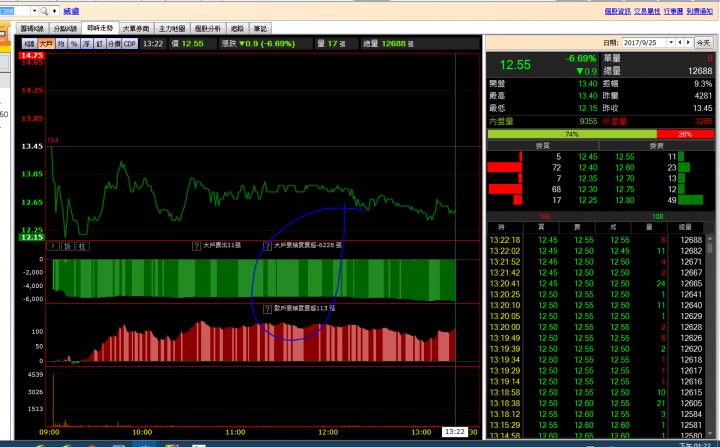Switch to the 籌碼K線 tab
Viewport: 720px width, 447px height.
coord(32,28)
